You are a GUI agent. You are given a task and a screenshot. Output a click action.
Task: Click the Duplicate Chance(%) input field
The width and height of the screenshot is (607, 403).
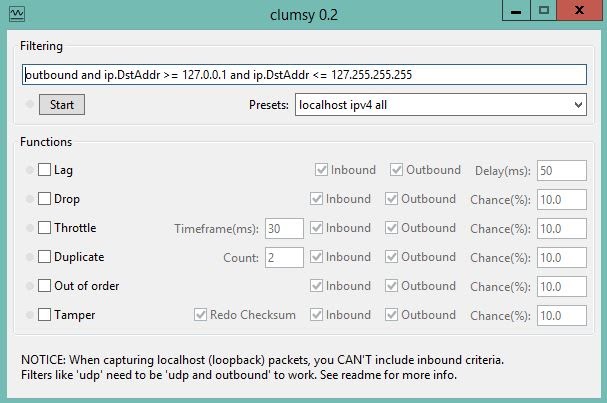562,257
